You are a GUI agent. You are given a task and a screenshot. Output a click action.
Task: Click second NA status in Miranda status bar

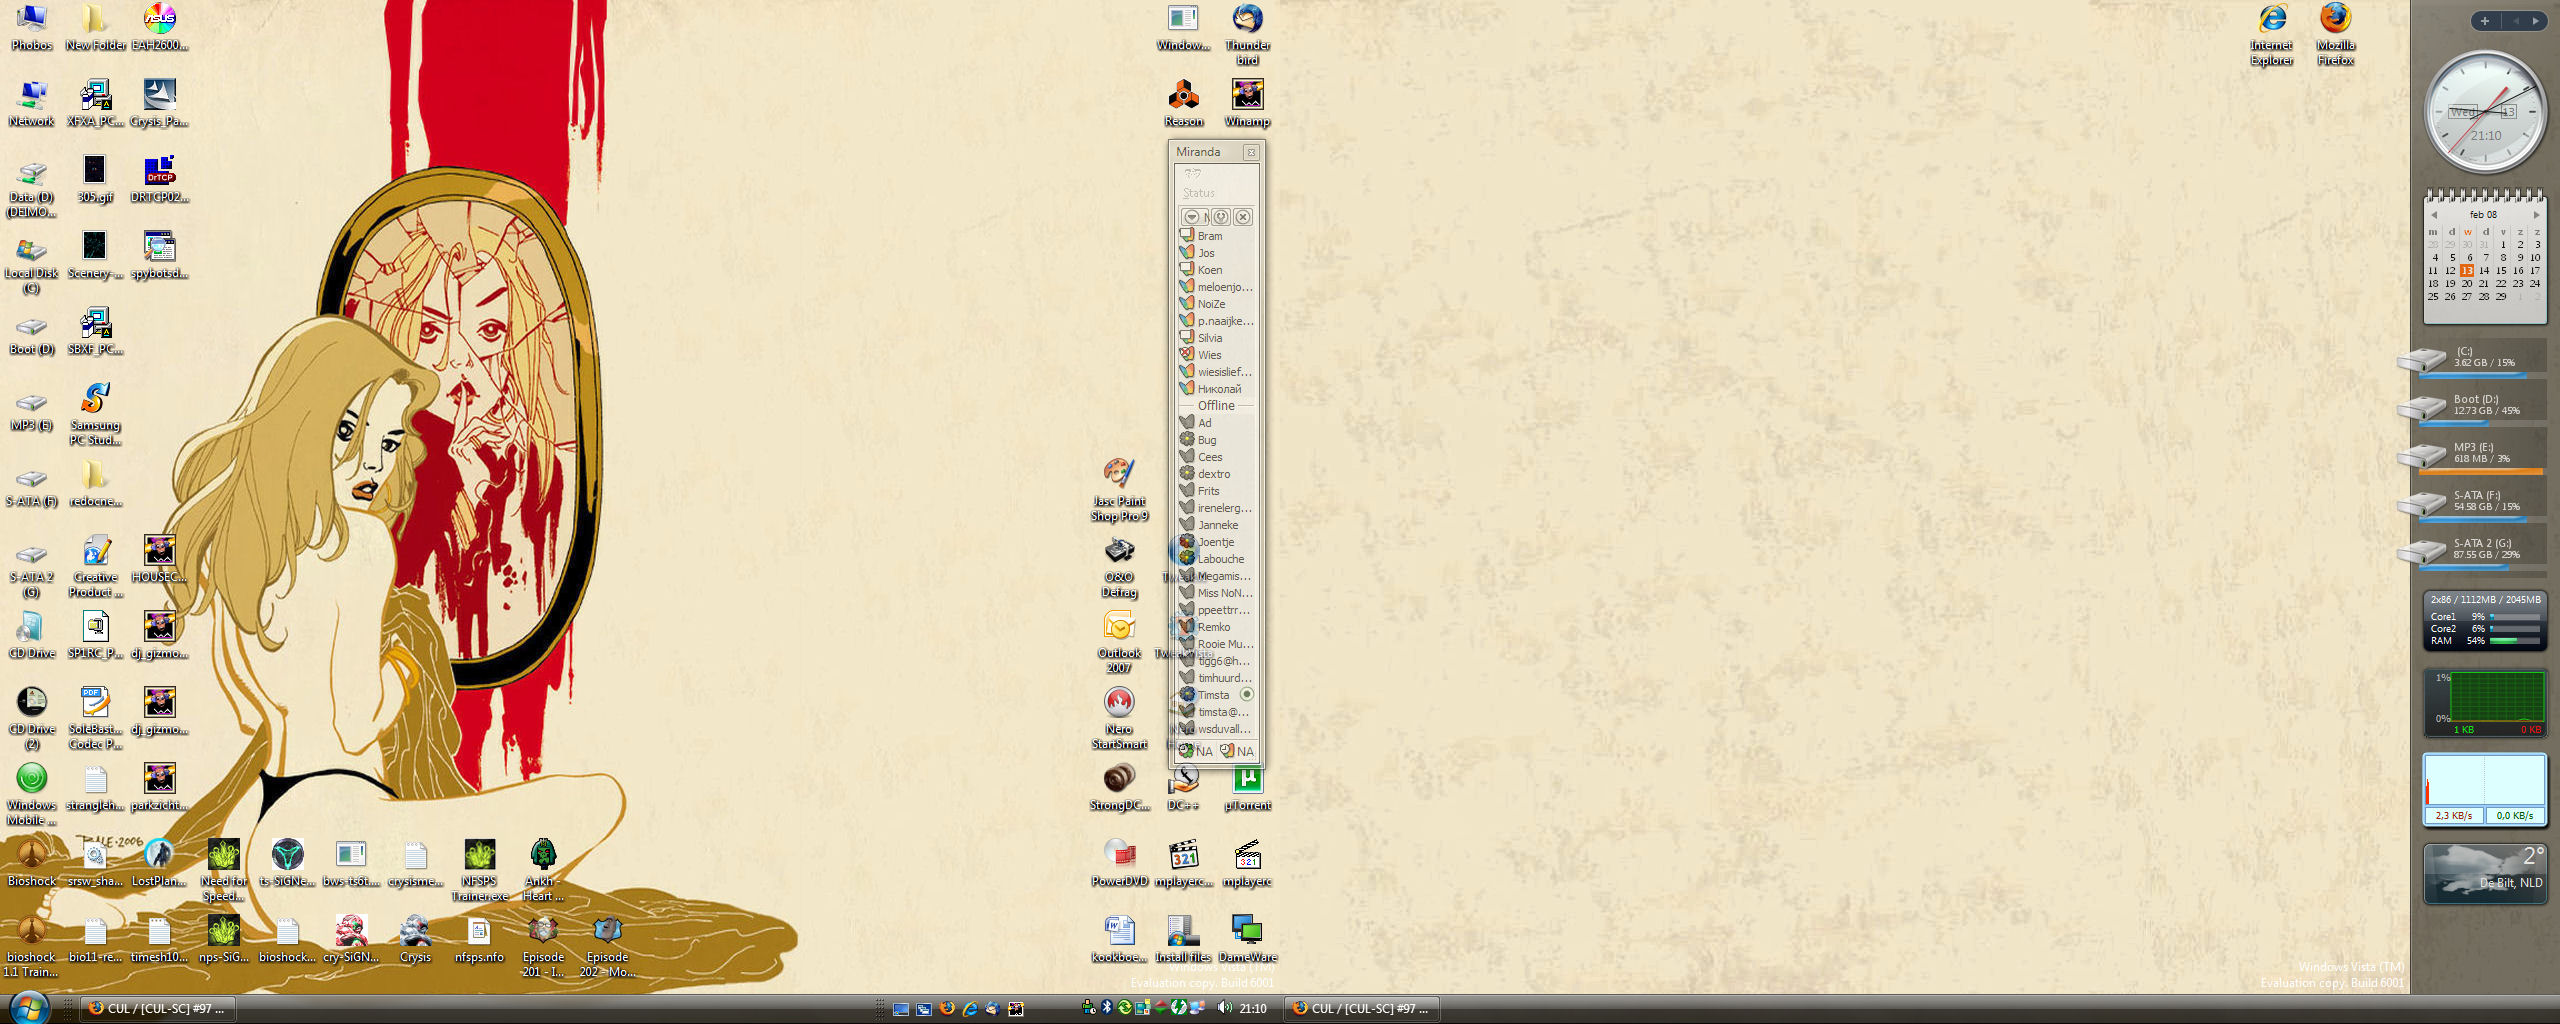click(x=1237, y=751)
